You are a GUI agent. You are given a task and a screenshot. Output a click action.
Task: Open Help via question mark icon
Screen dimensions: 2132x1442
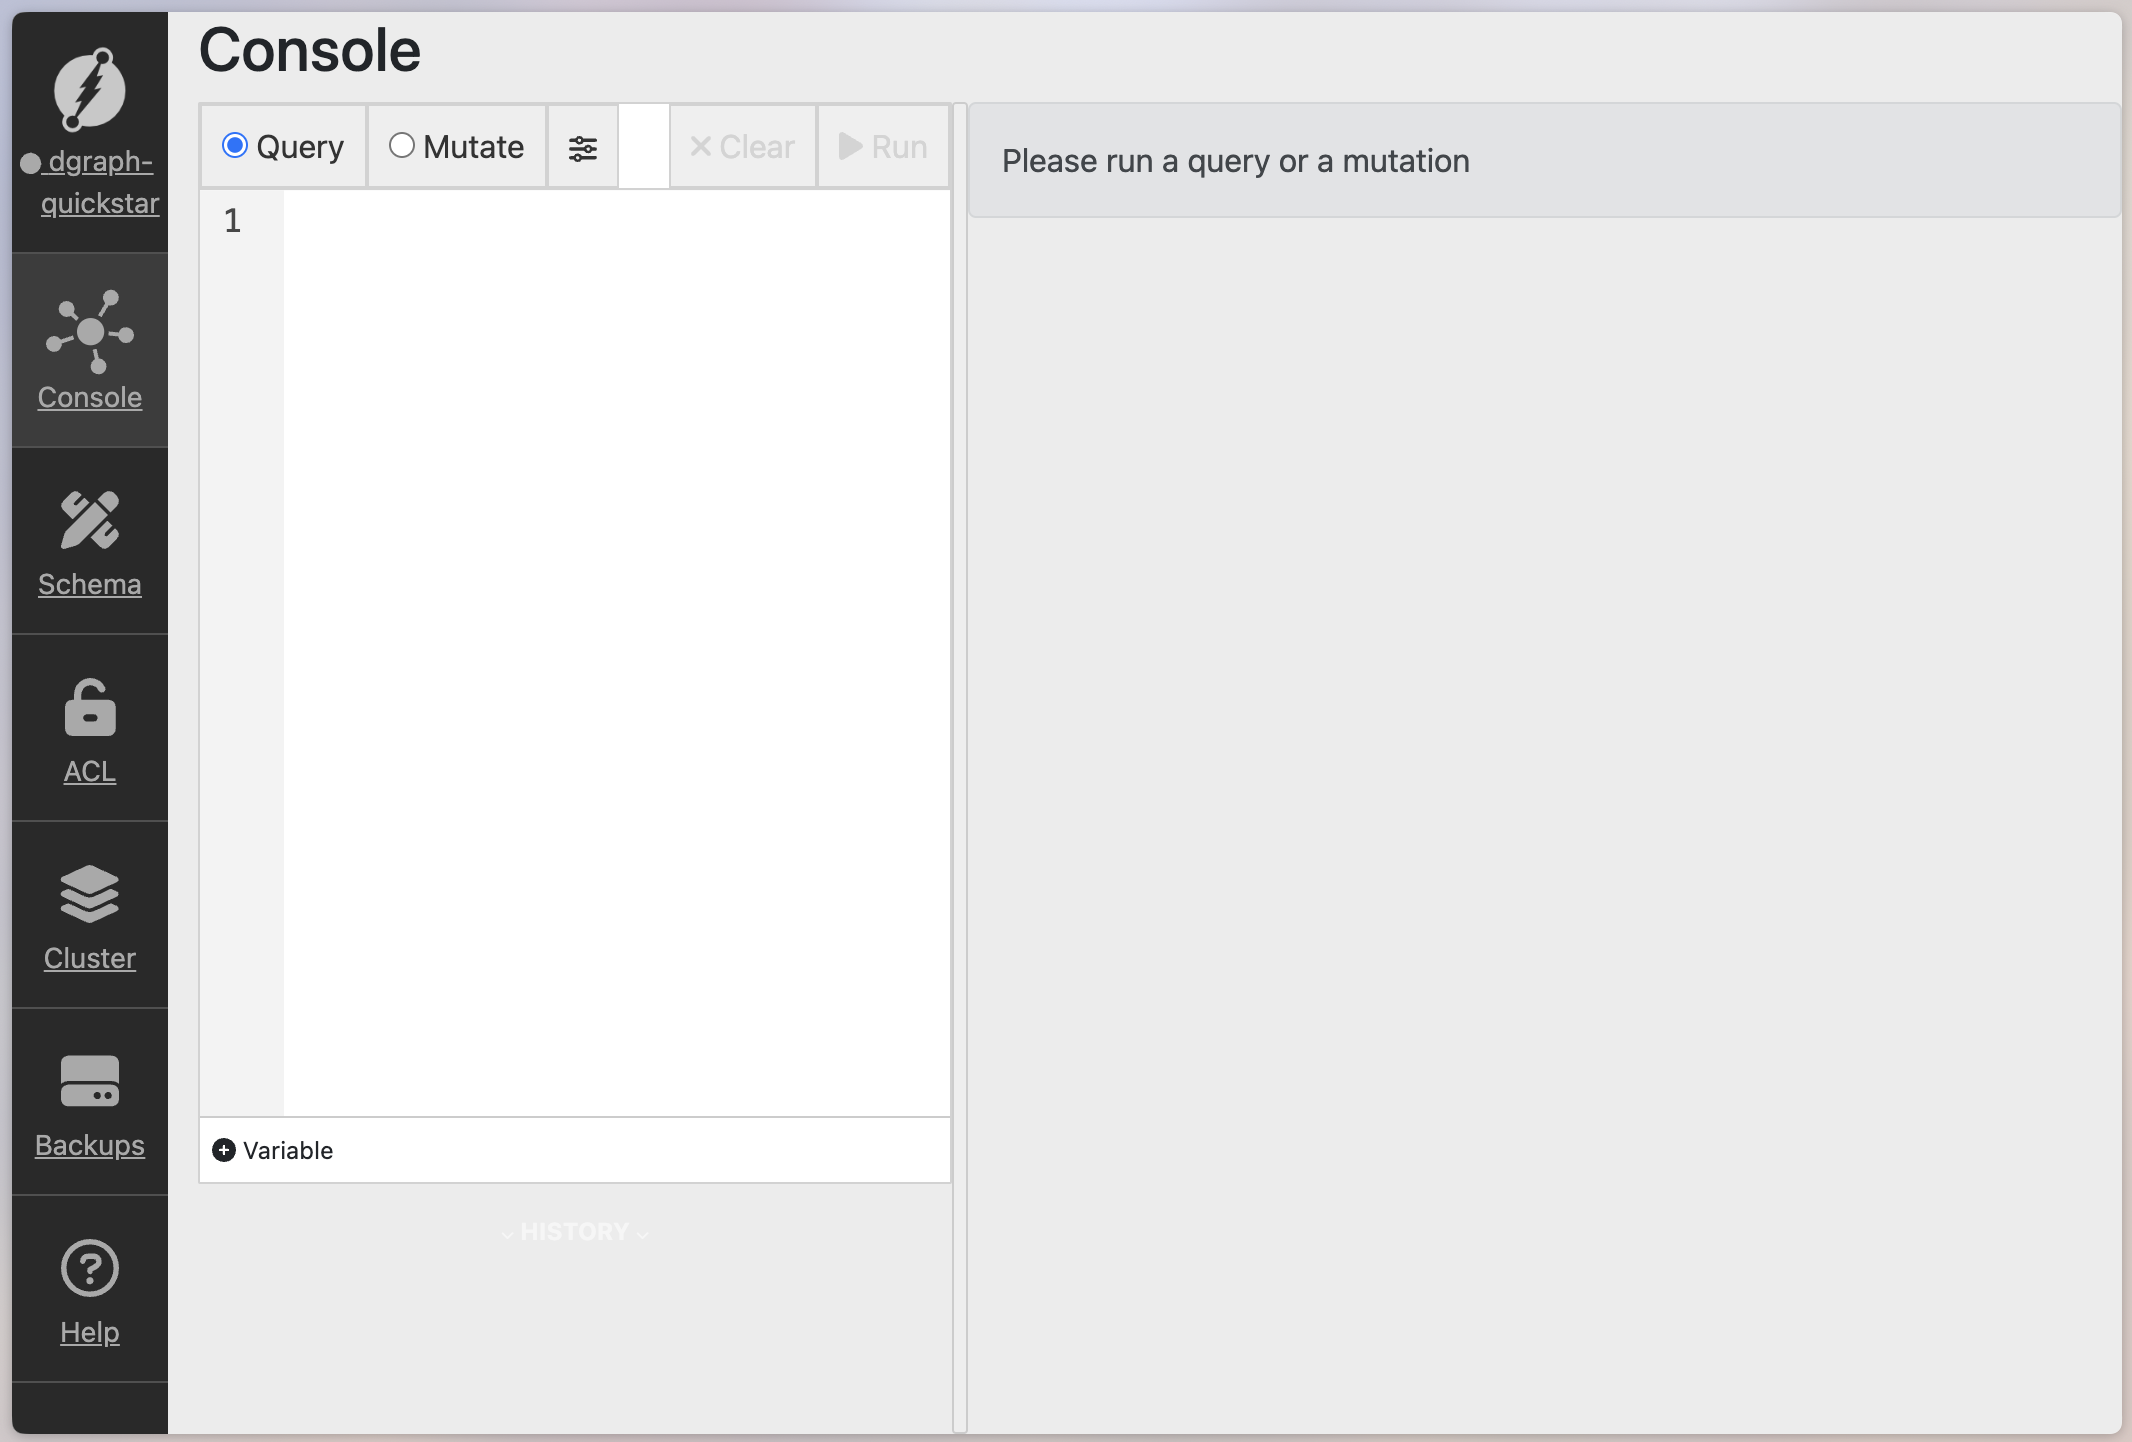point(90,1268)
